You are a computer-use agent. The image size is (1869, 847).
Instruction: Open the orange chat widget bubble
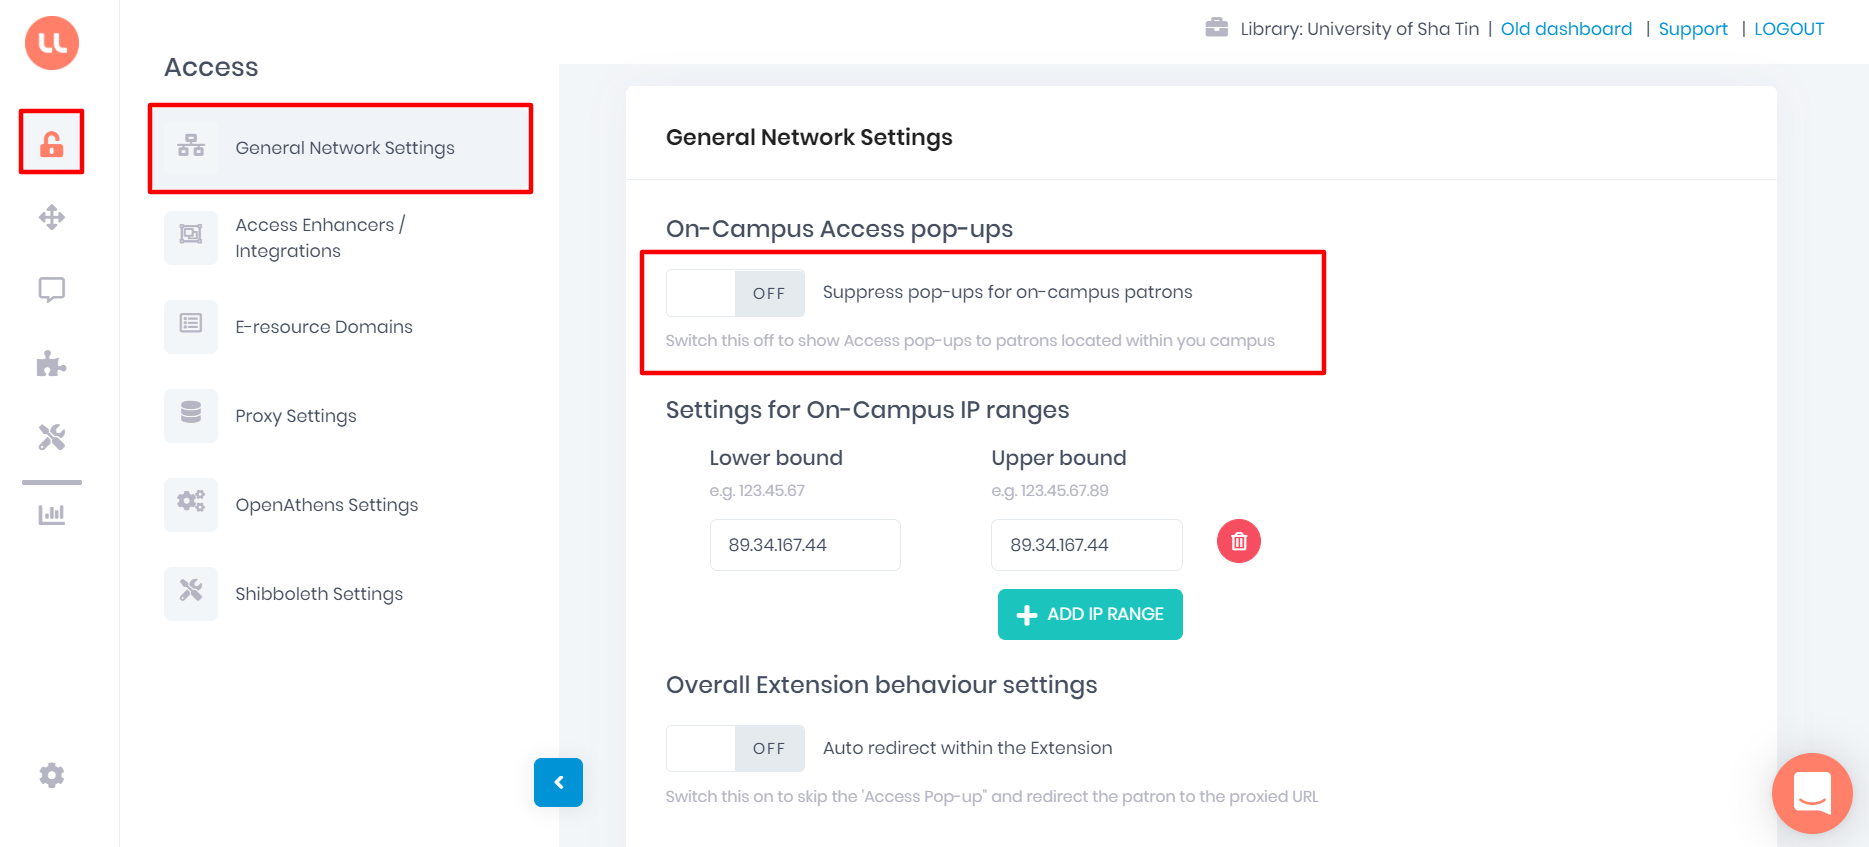point(1812,793)
